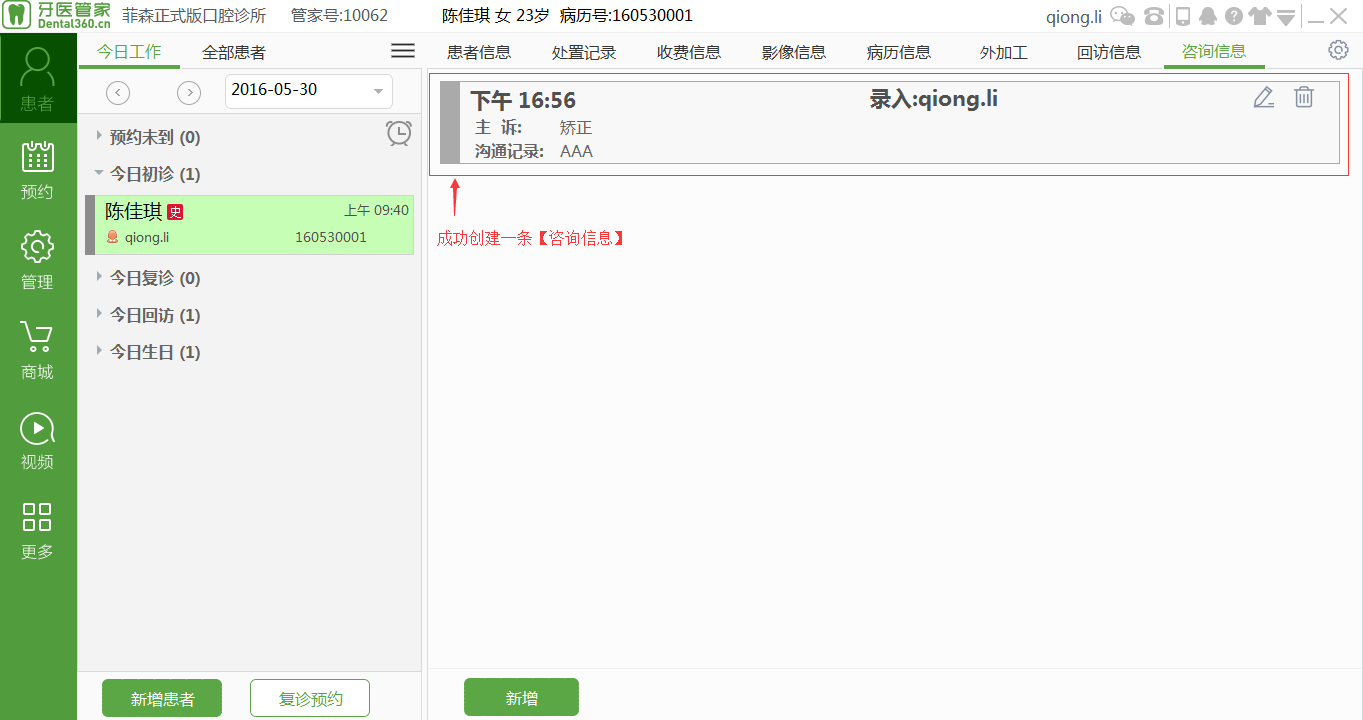The image size is (1363, 720).
Task: Open help question mark icon
Action: [x=1234, y=16]
